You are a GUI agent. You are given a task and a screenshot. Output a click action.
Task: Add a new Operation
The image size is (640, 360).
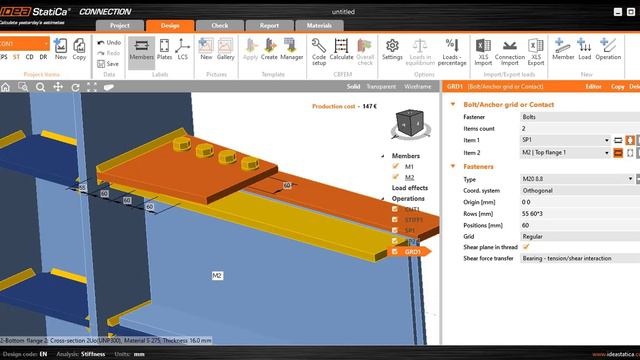point(608,49)
